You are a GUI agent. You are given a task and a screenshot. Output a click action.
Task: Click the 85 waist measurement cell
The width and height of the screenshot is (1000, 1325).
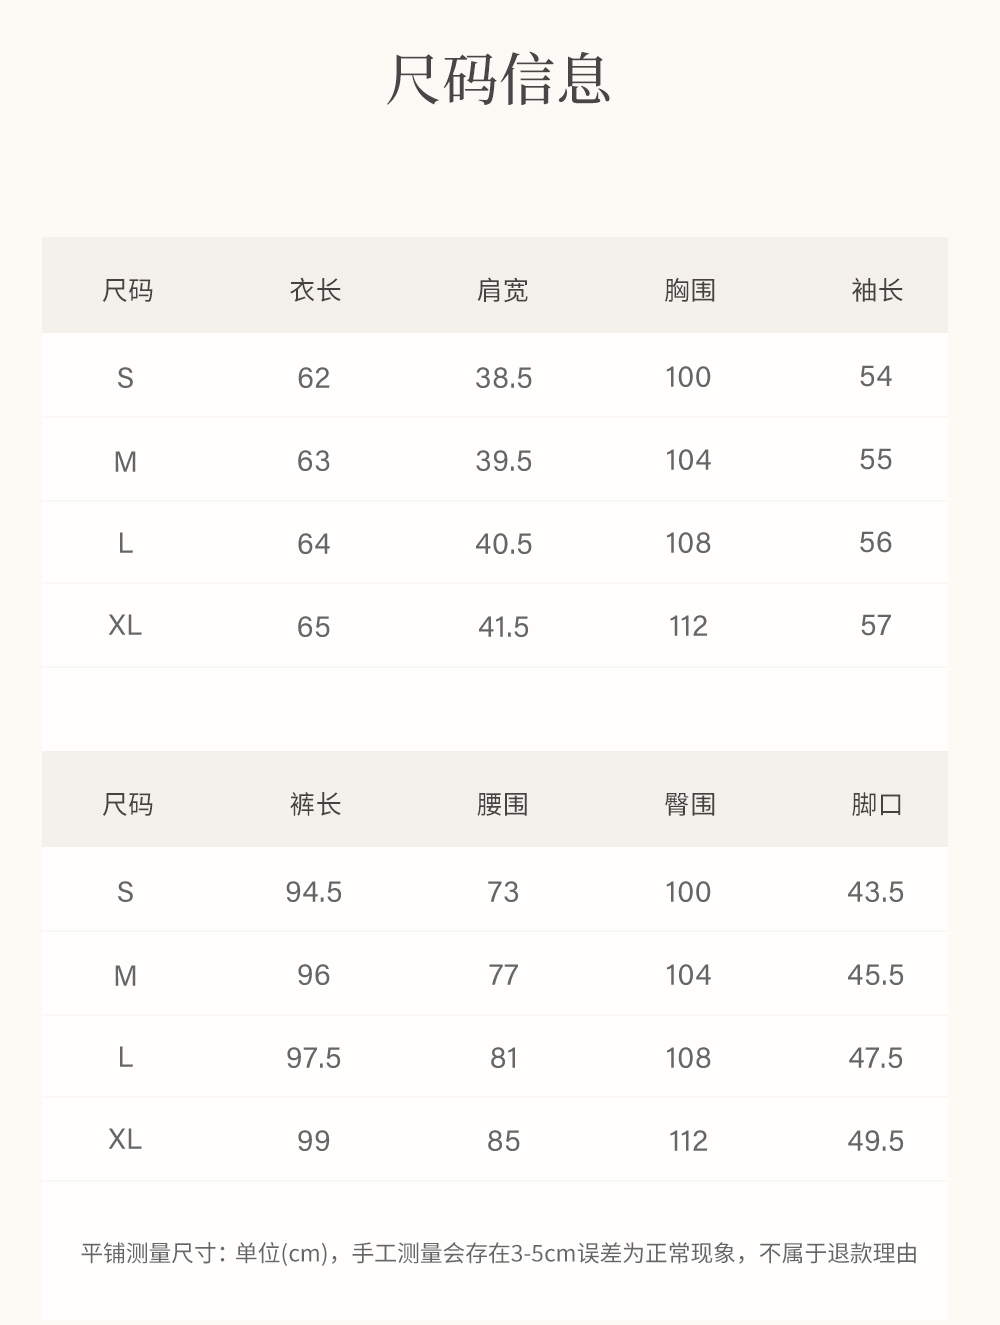[503, 1141]
